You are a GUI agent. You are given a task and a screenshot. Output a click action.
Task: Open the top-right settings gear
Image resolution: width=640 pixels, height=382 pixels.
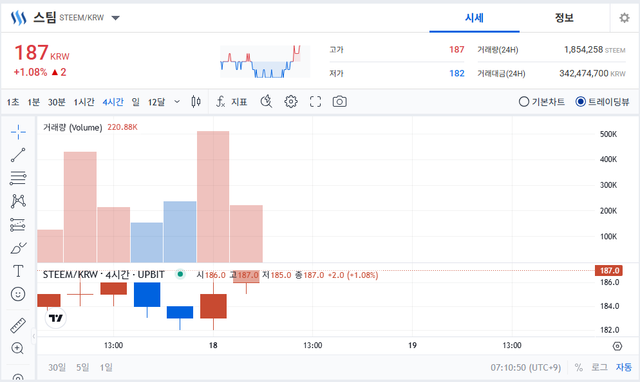click(x=624, y=18)
